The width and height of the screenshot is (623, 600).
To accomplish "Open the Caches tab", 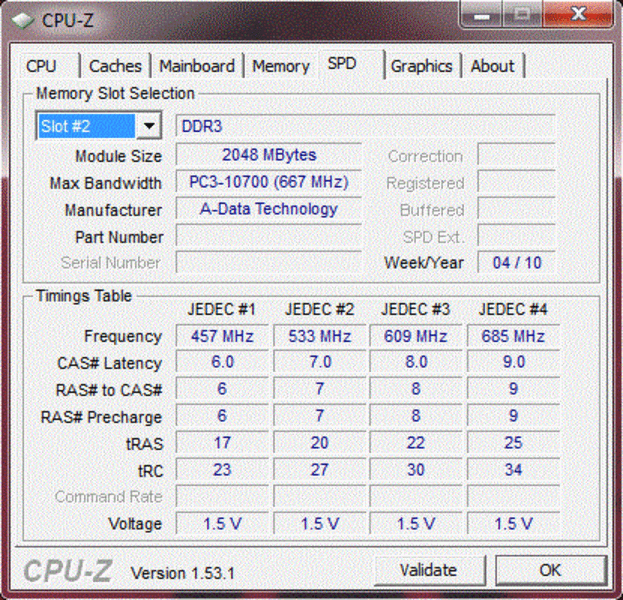I will pos(115,66).
